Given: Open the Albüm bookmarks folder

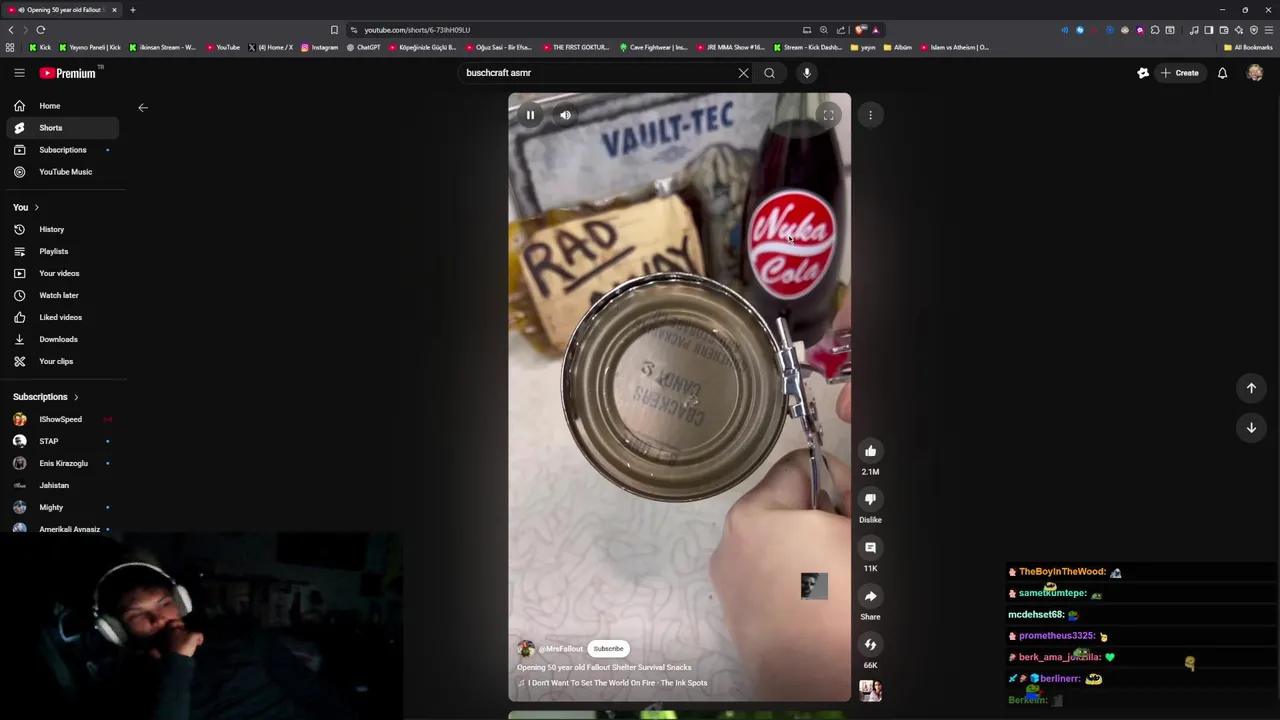Looking at the screenshot, I should [898, 47].
